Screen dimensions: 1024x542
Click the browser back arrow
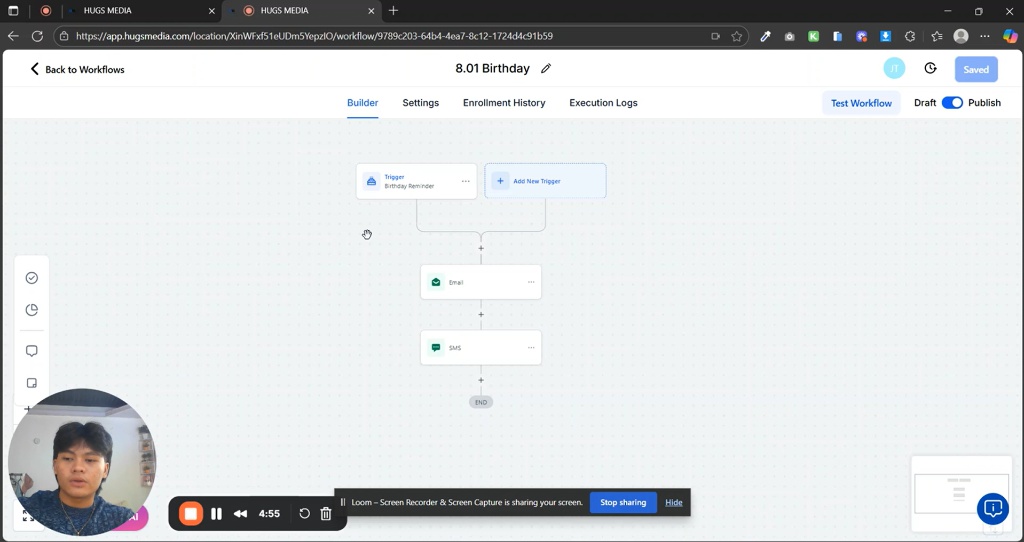pos(13,36)
